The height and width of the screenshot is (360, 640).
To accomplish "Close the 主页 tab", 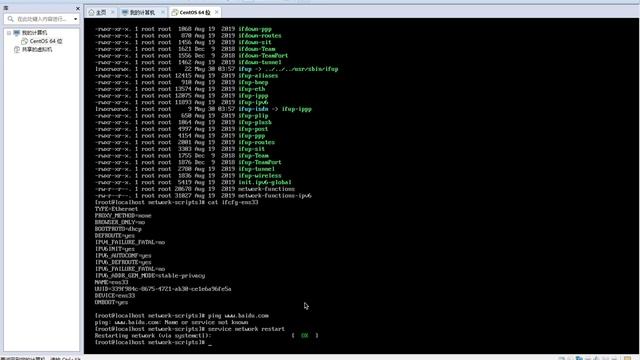I will [113, 12].
